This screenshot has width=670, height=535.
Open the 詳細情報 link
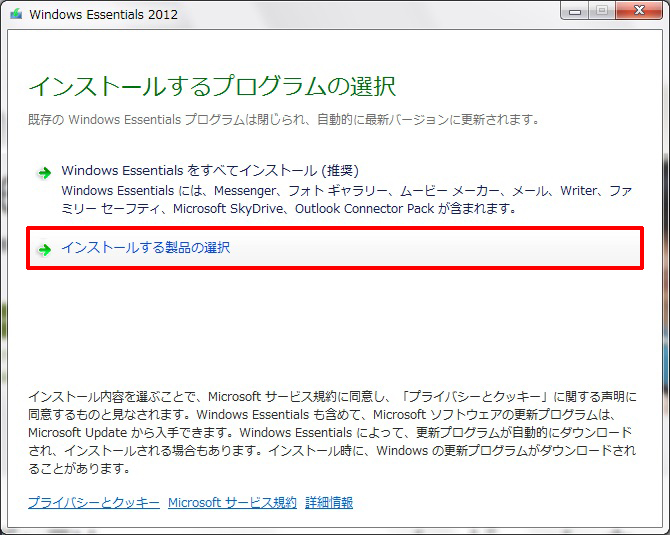(329, 503)
